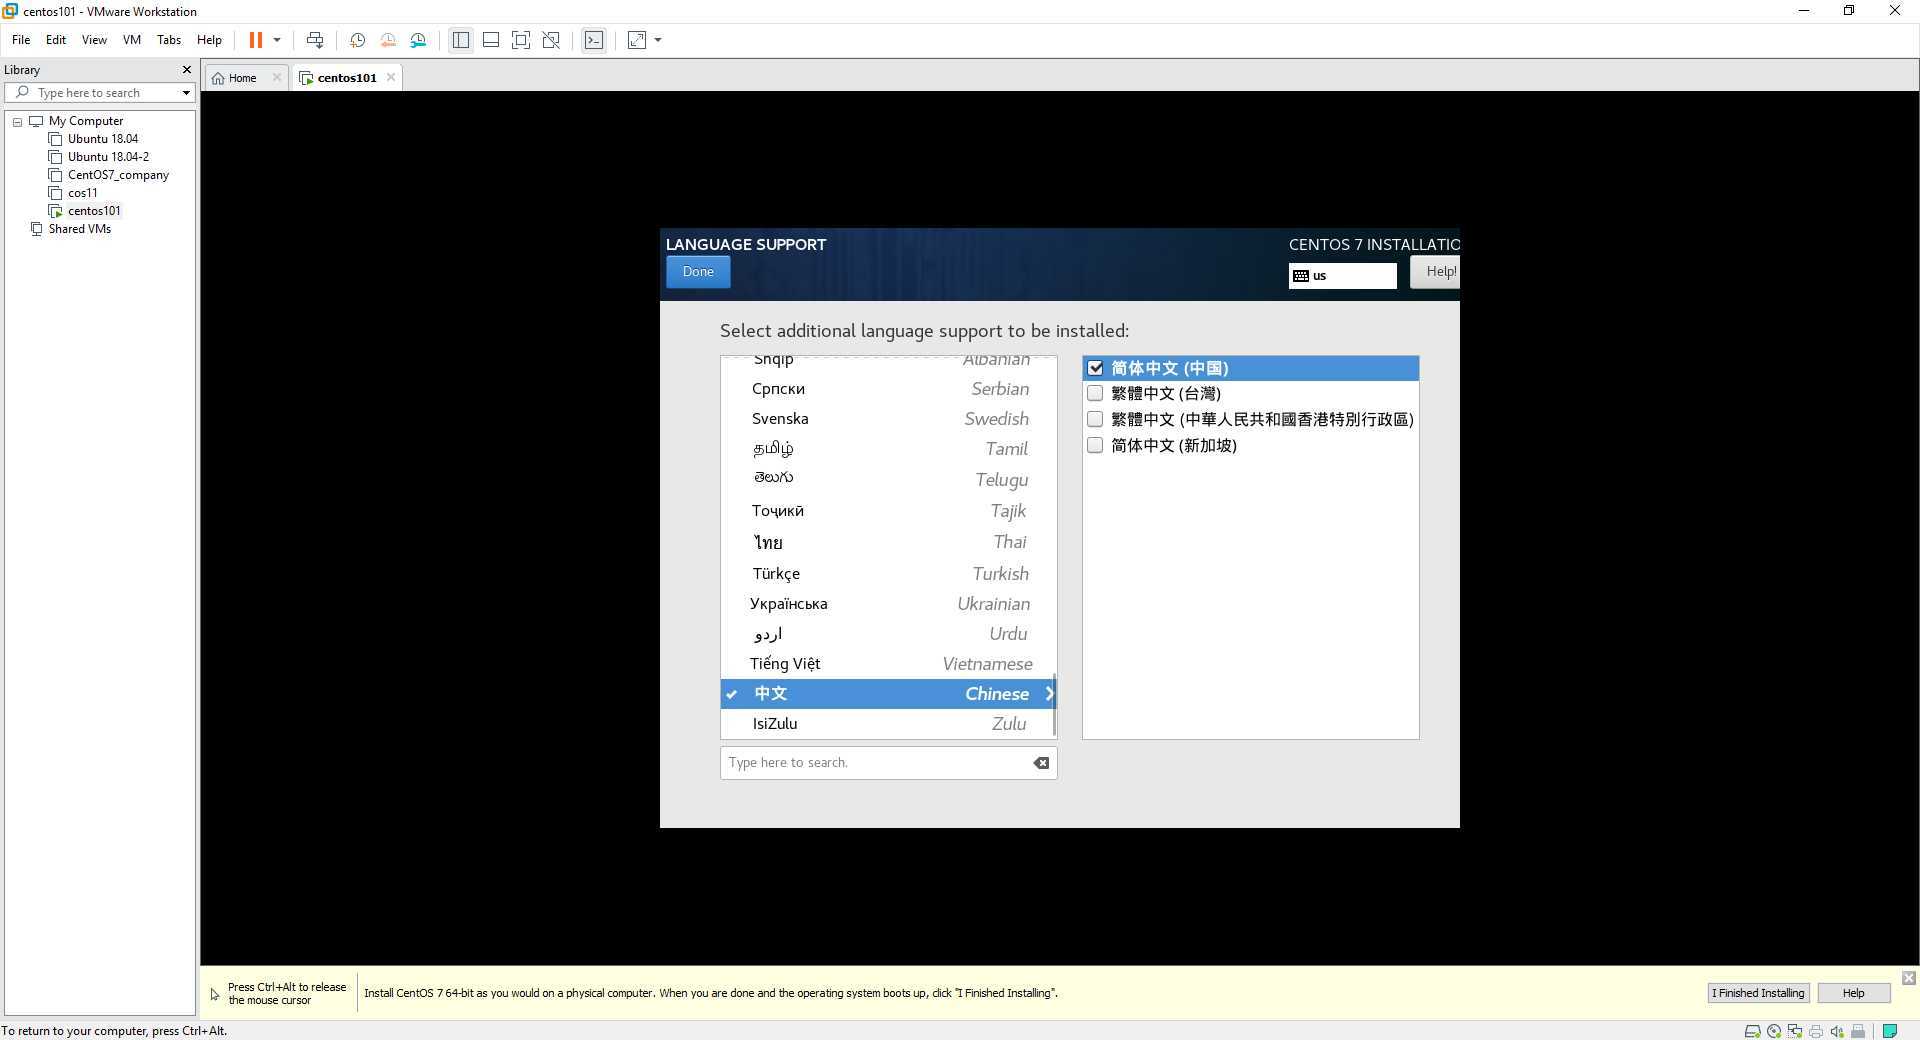1920x1040 pixels.
Task: Open the stretch display dropdown arrow
Action: click(658, 40)
